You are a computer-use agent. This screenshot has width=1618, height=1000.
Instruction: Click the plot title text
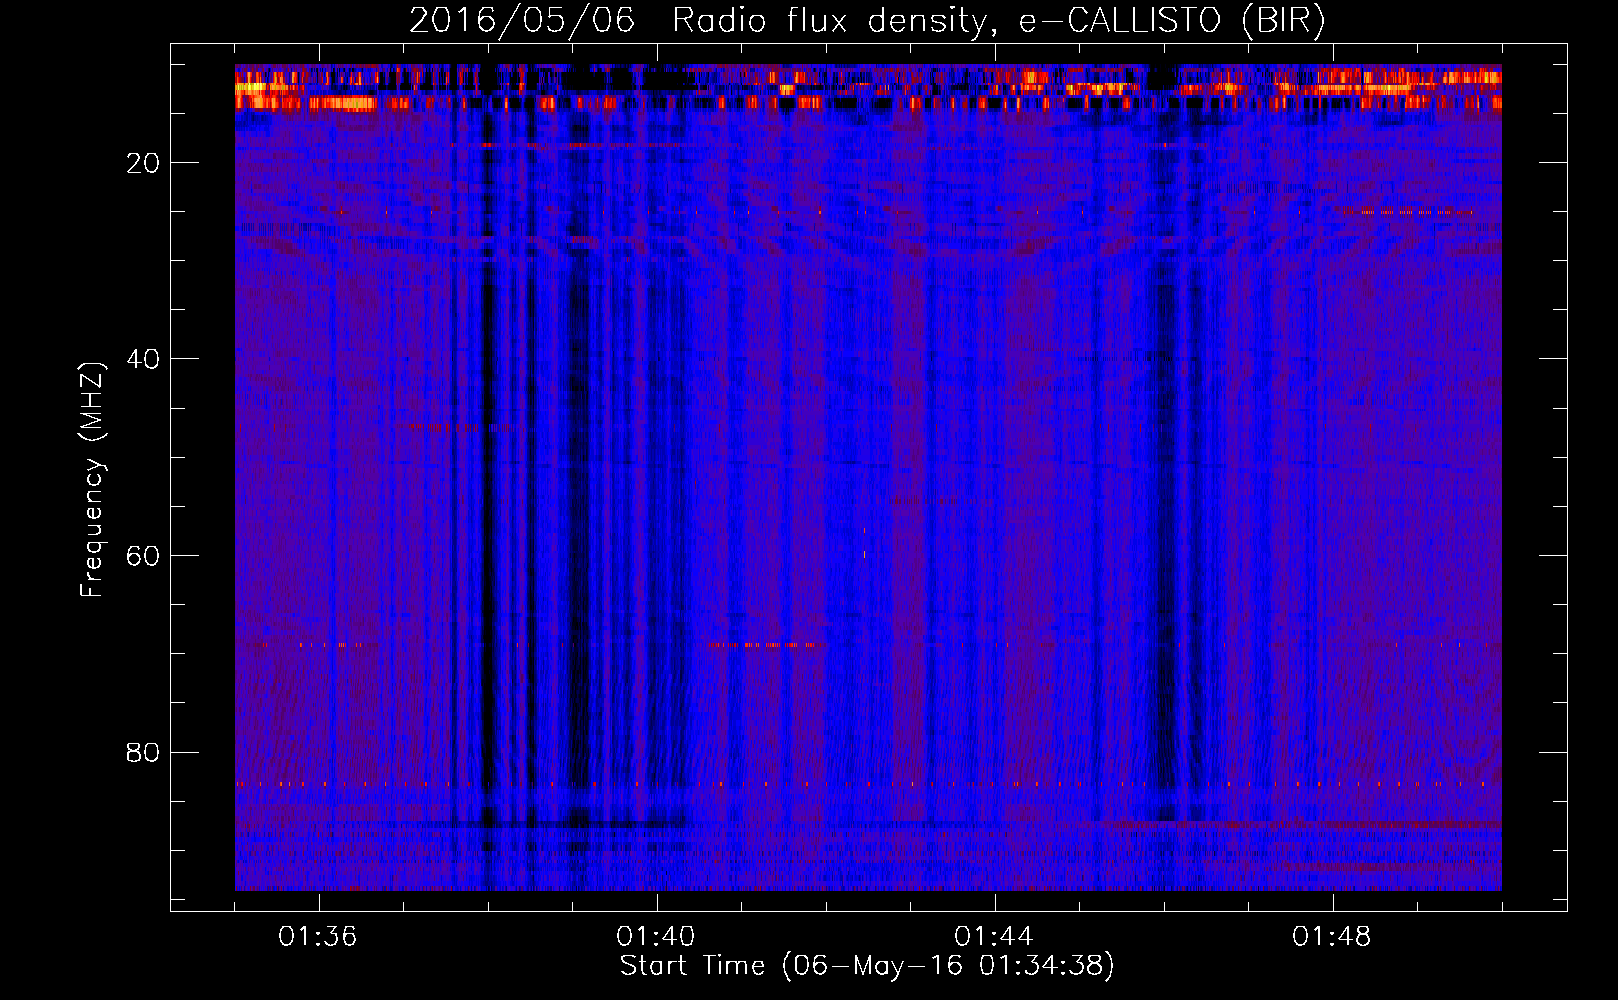point(867,21)
